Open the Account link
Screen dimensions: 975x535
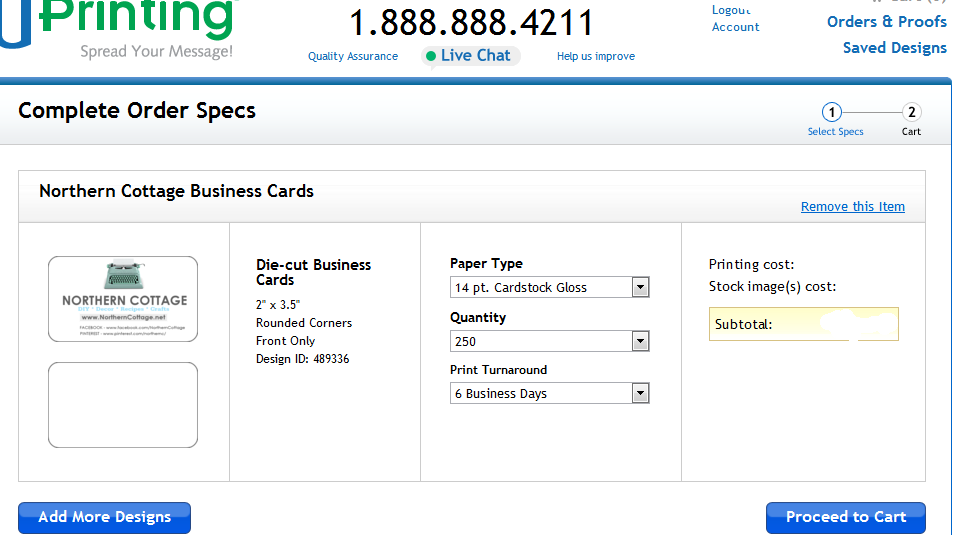tap(736, 27)
